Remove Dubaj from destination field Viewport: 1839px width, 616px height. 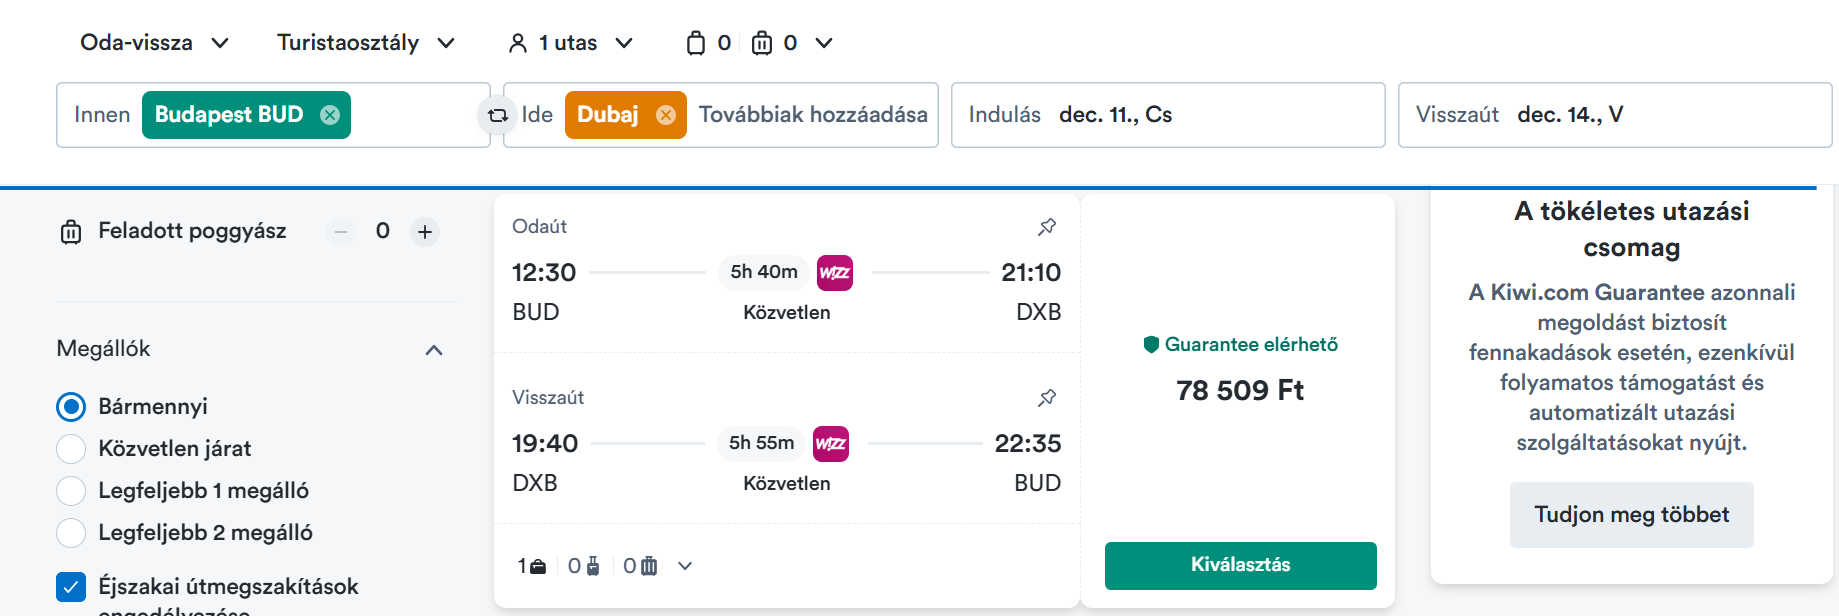665,115
